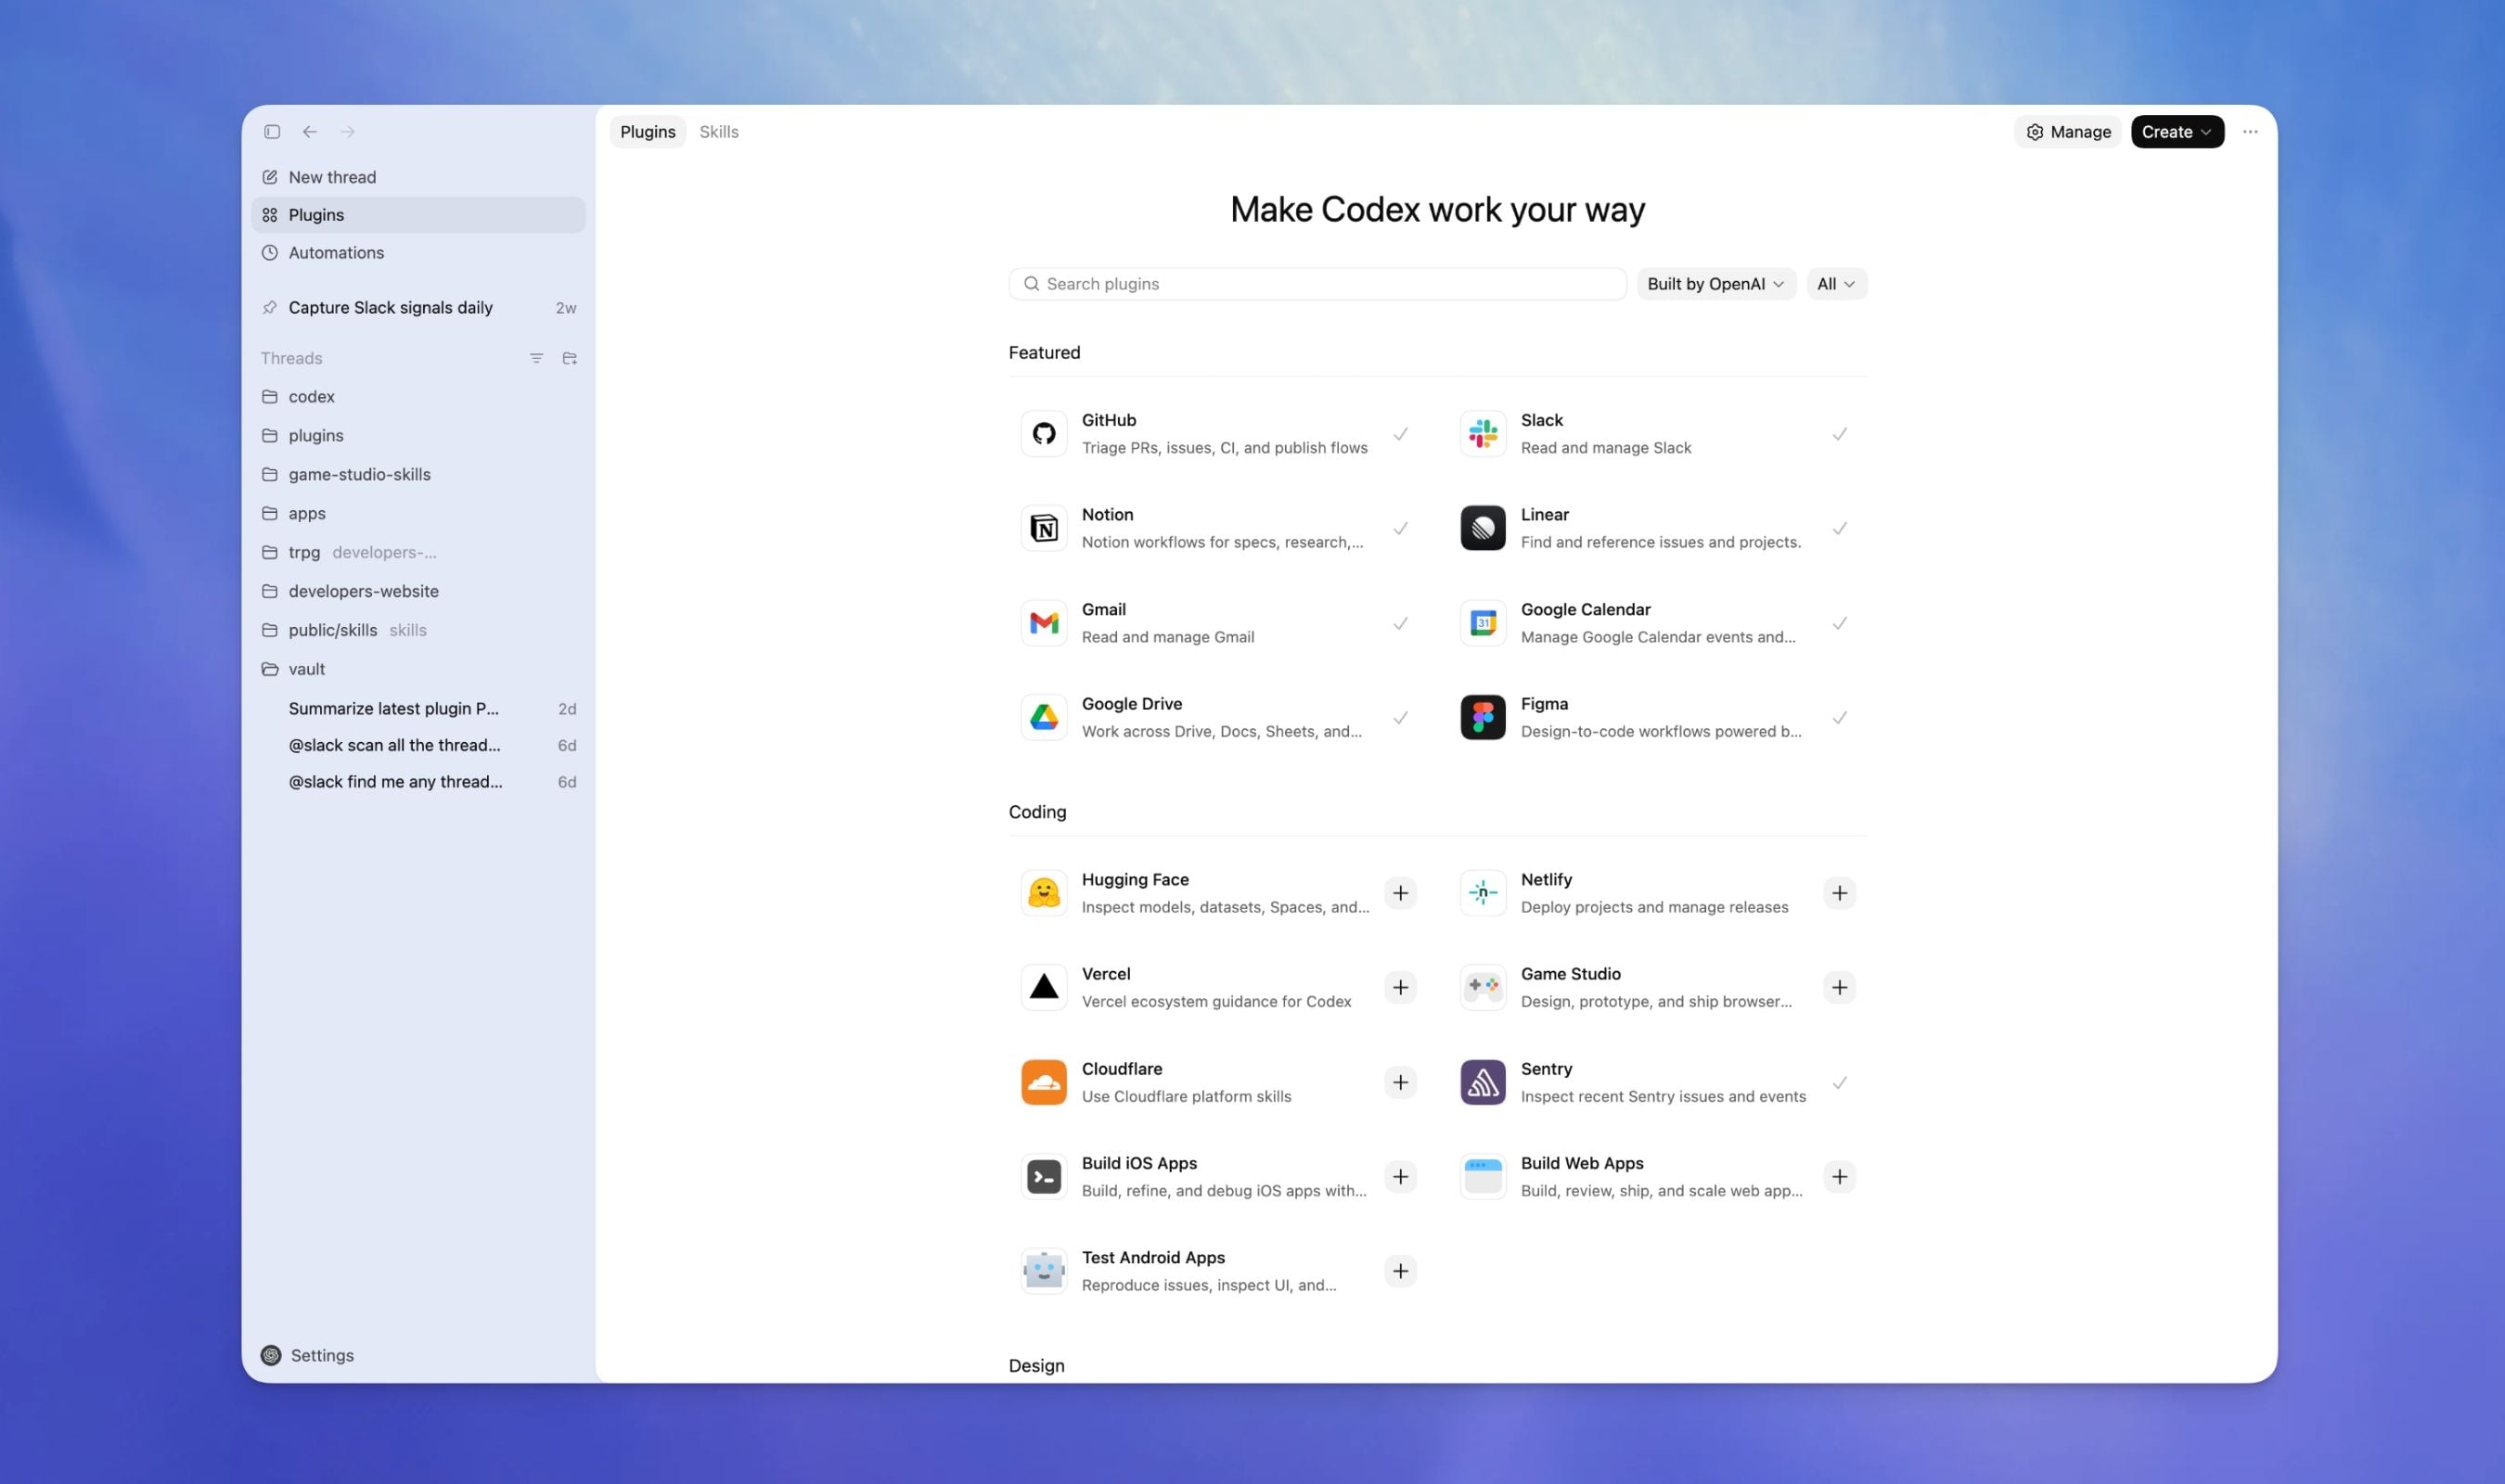Open the GitHub plugin icon

coord(1043,432)
